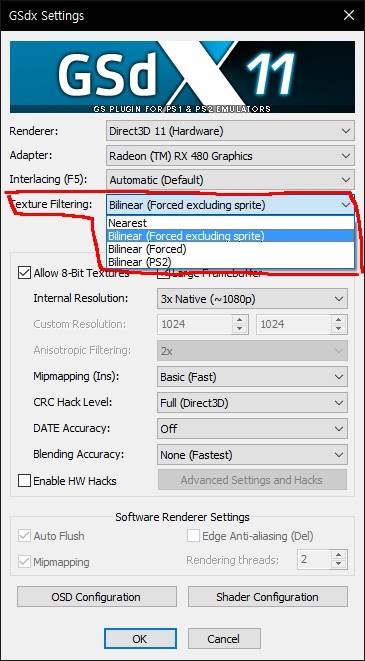
Task: Confirm settings with OK button
Action: (140, 639)
